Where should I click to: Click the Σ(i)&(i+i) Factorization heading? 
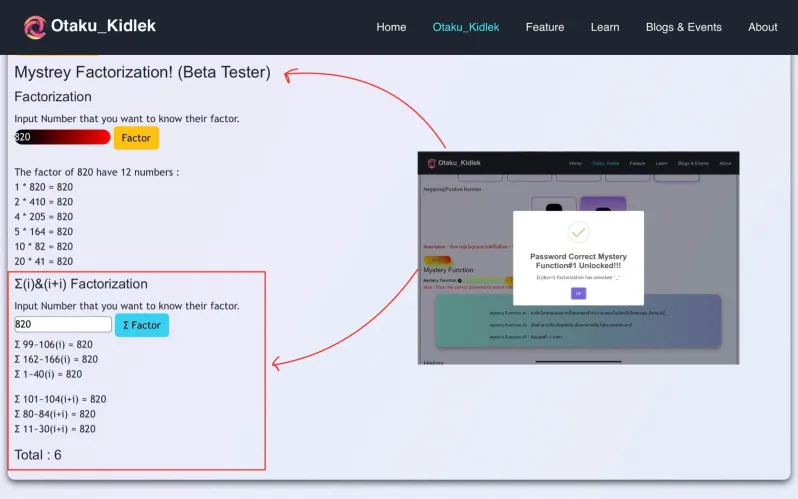pos(81,284)
